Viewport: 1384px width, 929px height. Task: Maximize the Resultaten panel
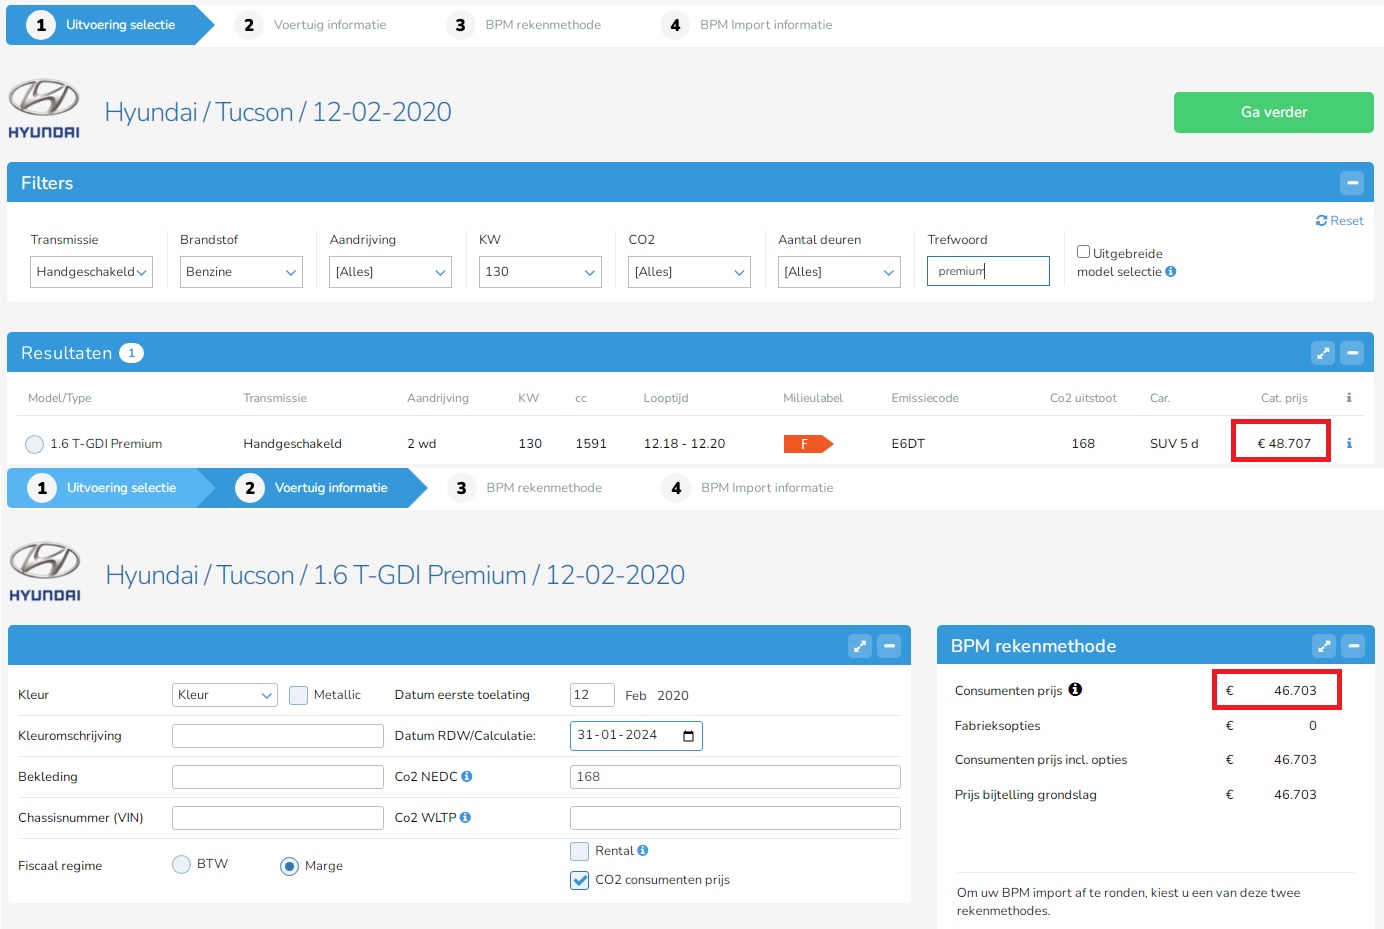coord(1323,353)
